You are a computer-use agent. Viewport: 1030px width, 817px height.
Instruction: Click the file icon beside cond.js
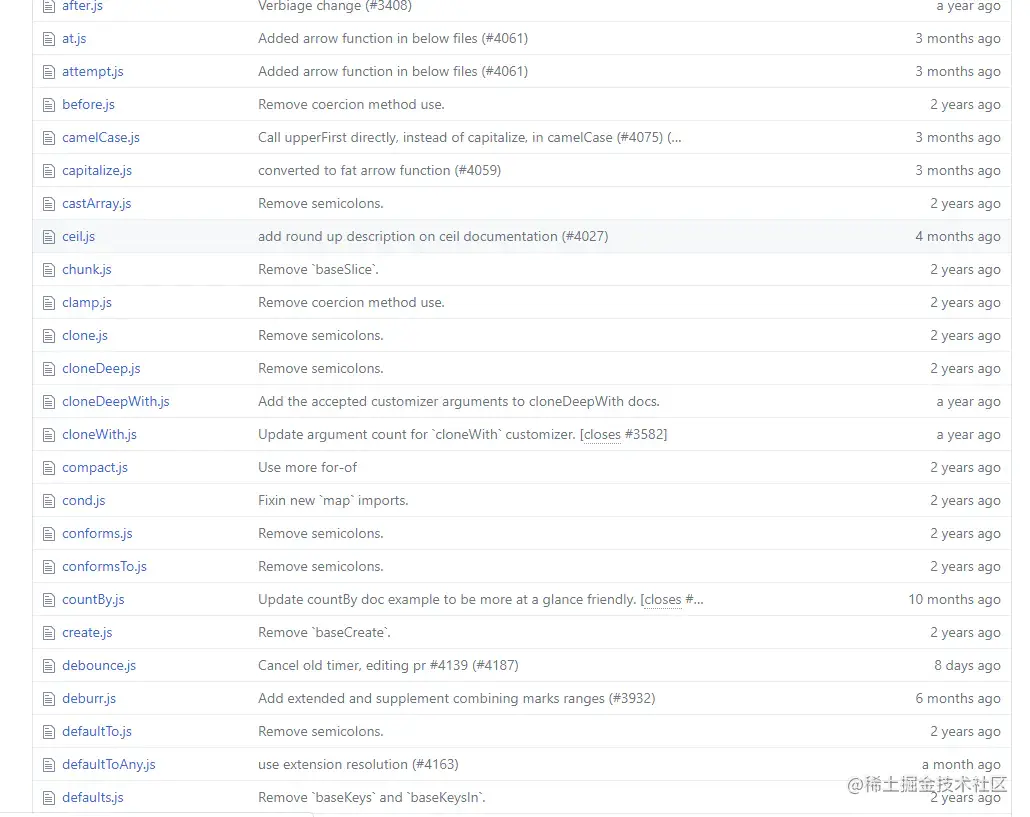point(49,500)
